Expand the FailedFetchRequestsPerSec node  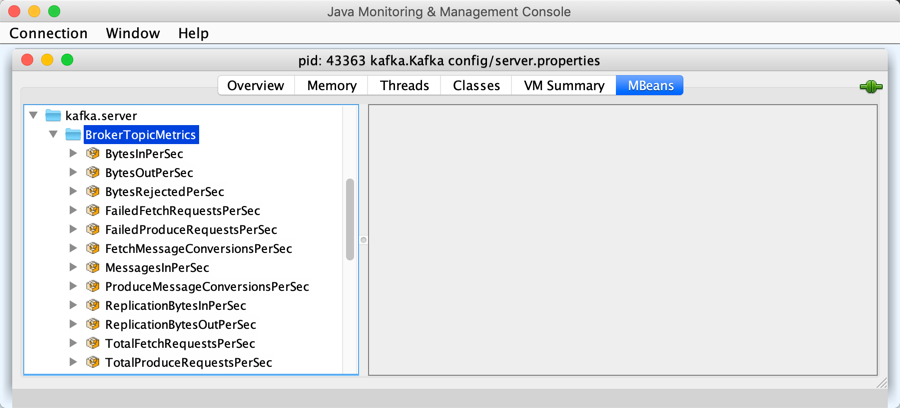click(x=73, y=211)
